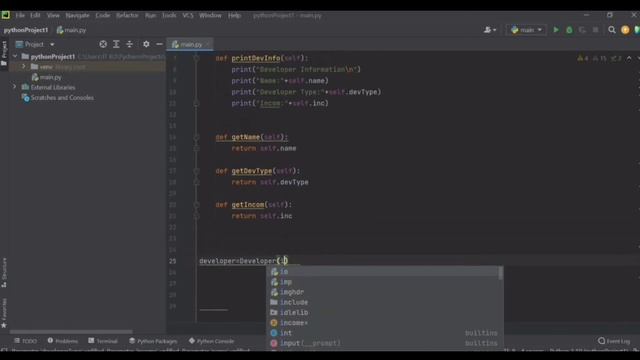The image size is (640, 360).
Task: Close the main.py editor tab
Action: [207, 44]
